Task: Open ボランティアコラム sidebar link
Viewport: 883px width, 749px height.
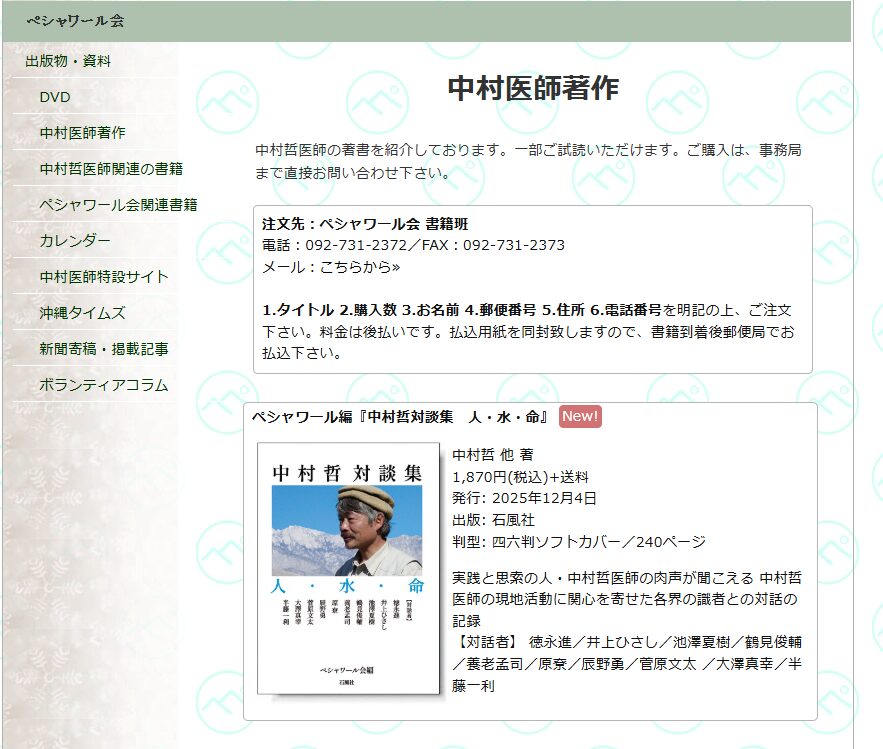Action: coord(104,385)
